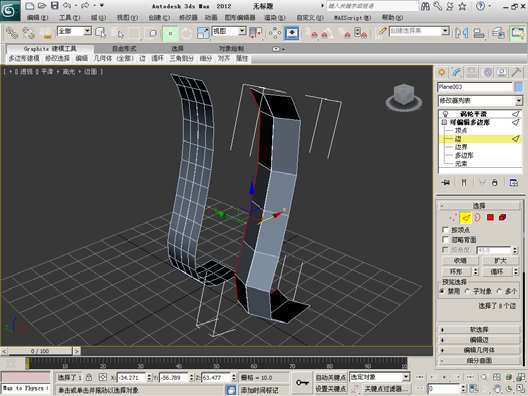This screenshot has width=528, height=396.
Task: Click the 3ds Max application logo button
Action: 9,10
